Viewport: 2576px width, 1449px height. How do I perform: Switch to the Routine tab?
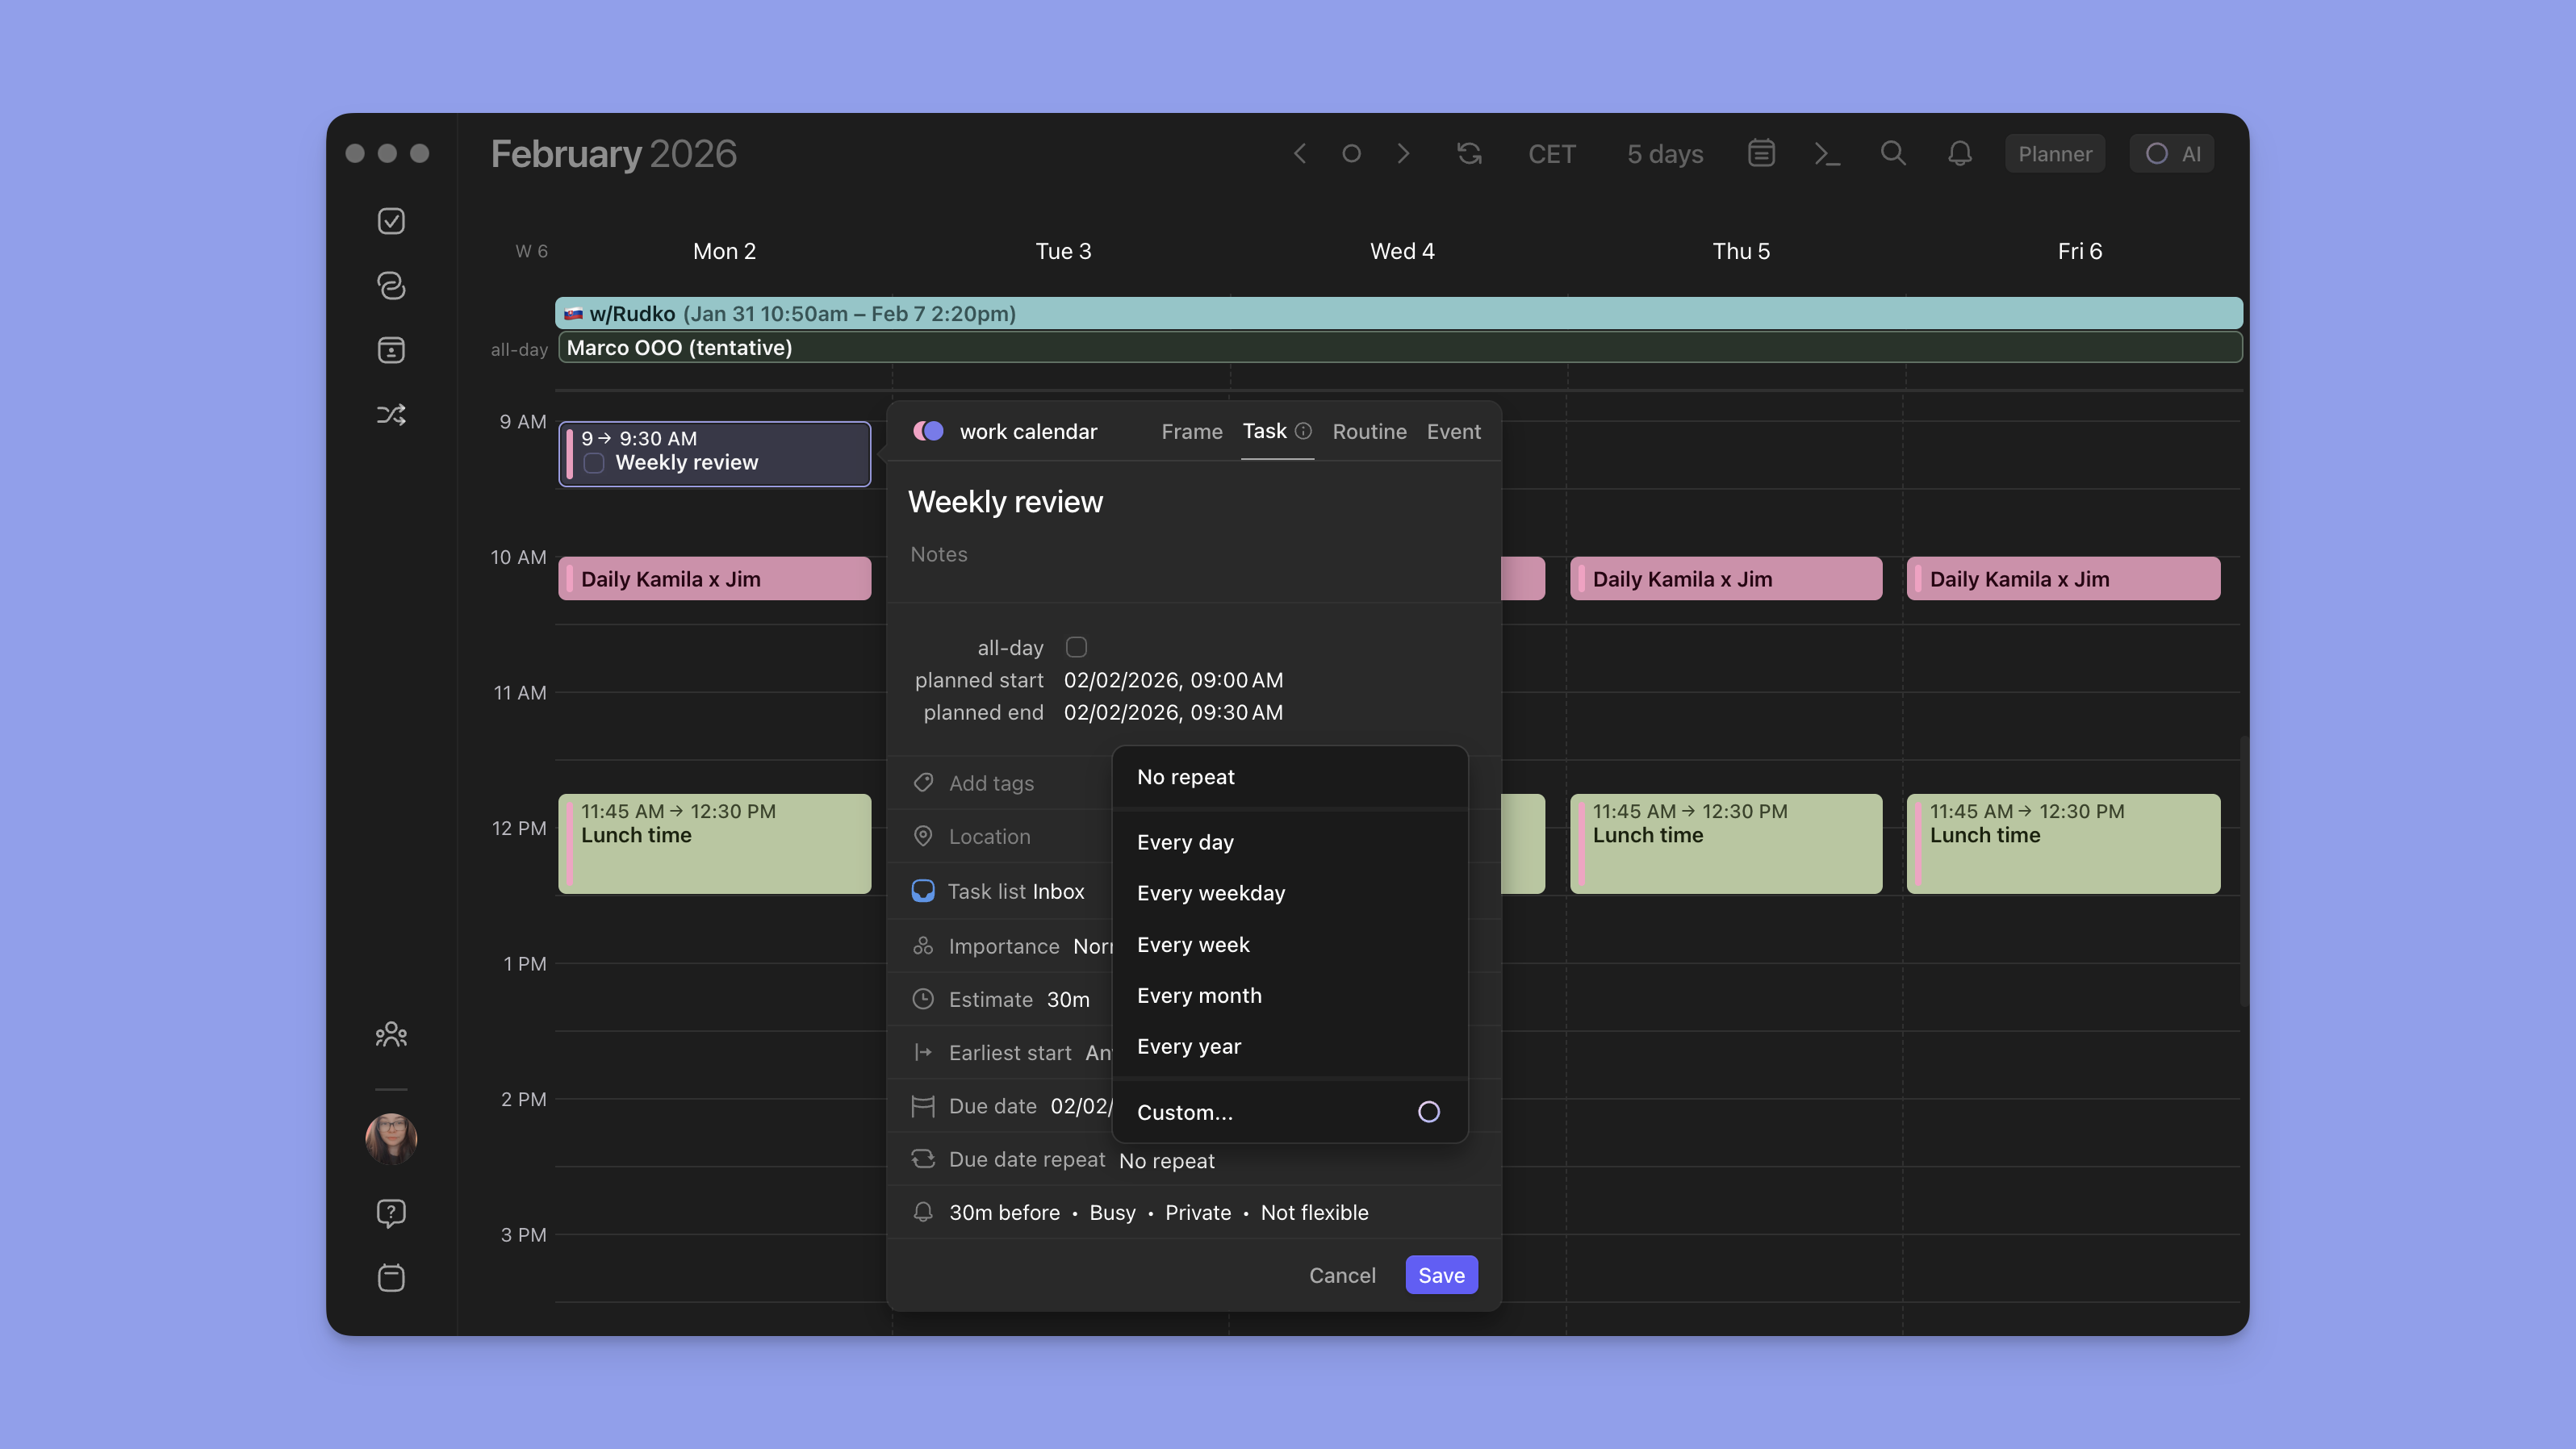[x=1369, y=431]
